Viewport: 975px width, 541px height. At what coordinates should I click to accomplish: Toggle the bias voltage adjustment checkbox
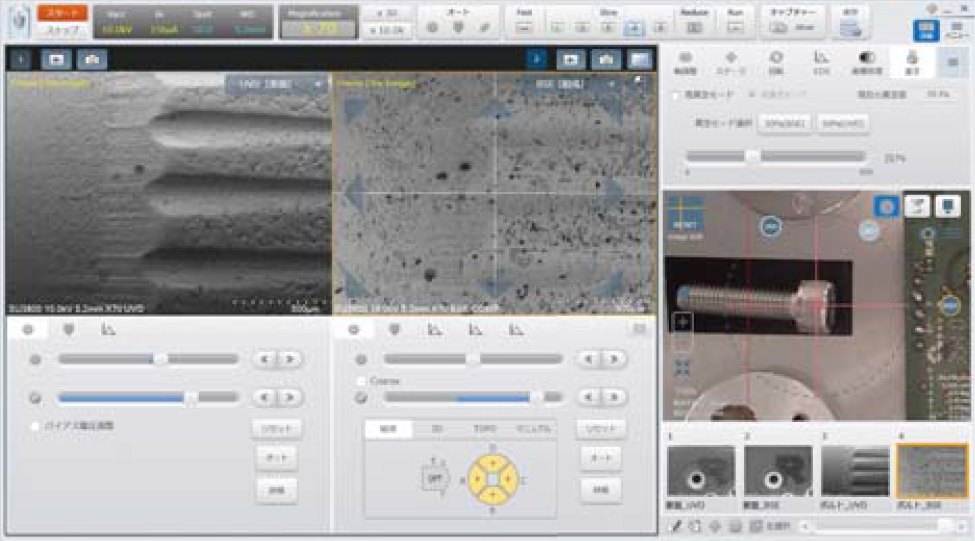point(36,426)
